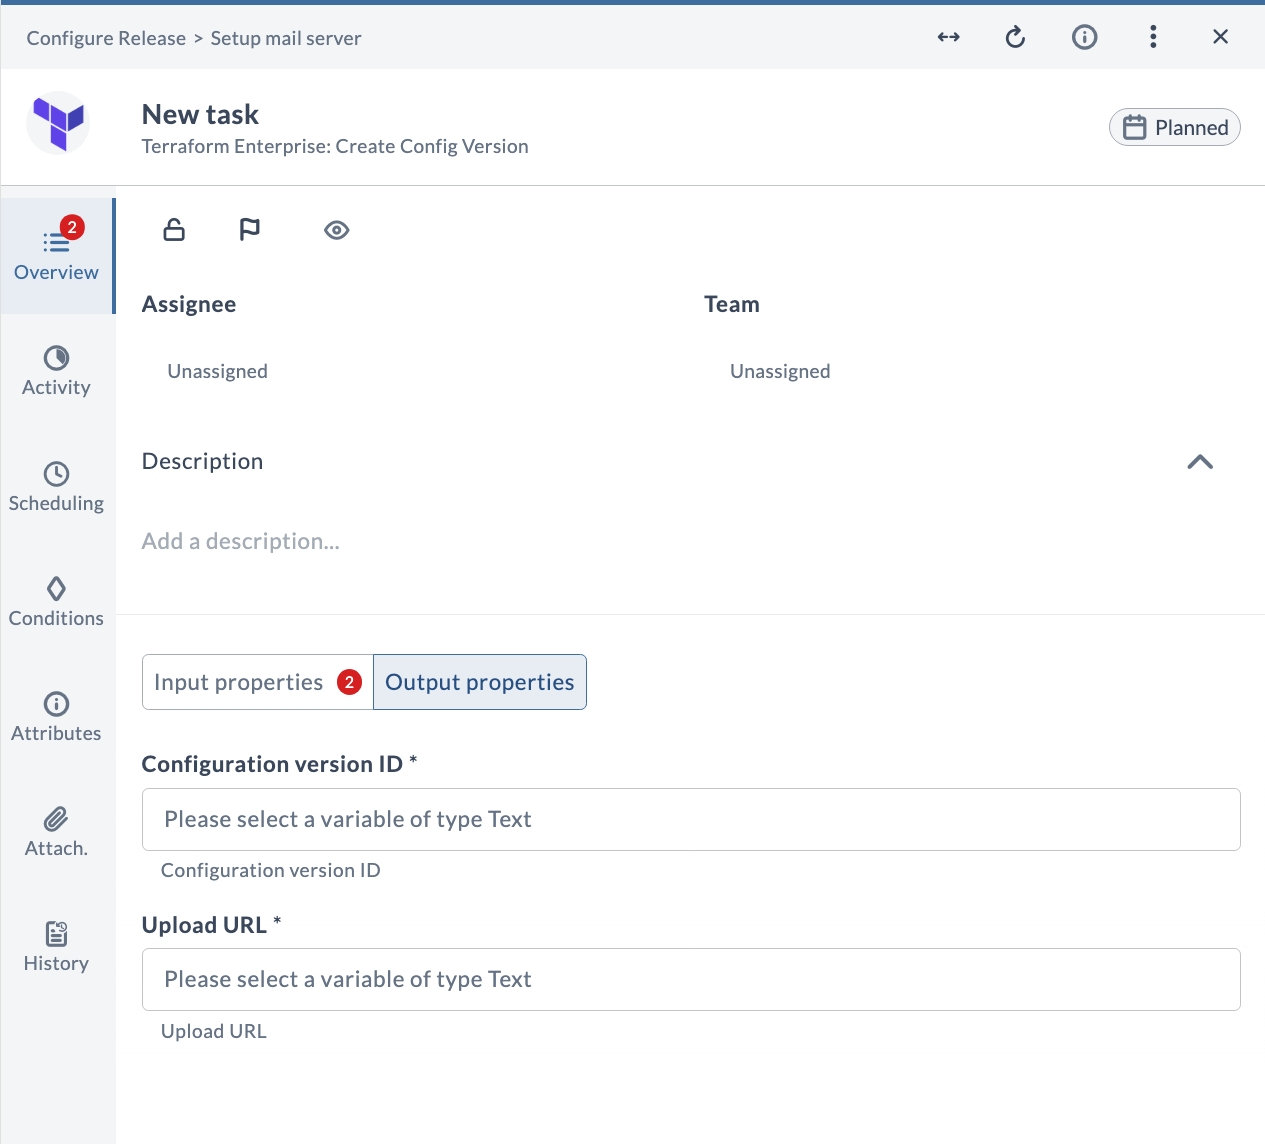Click the red 2 badge on Input properties
Screen dimensions: 1265x1144
coord(349,682)
